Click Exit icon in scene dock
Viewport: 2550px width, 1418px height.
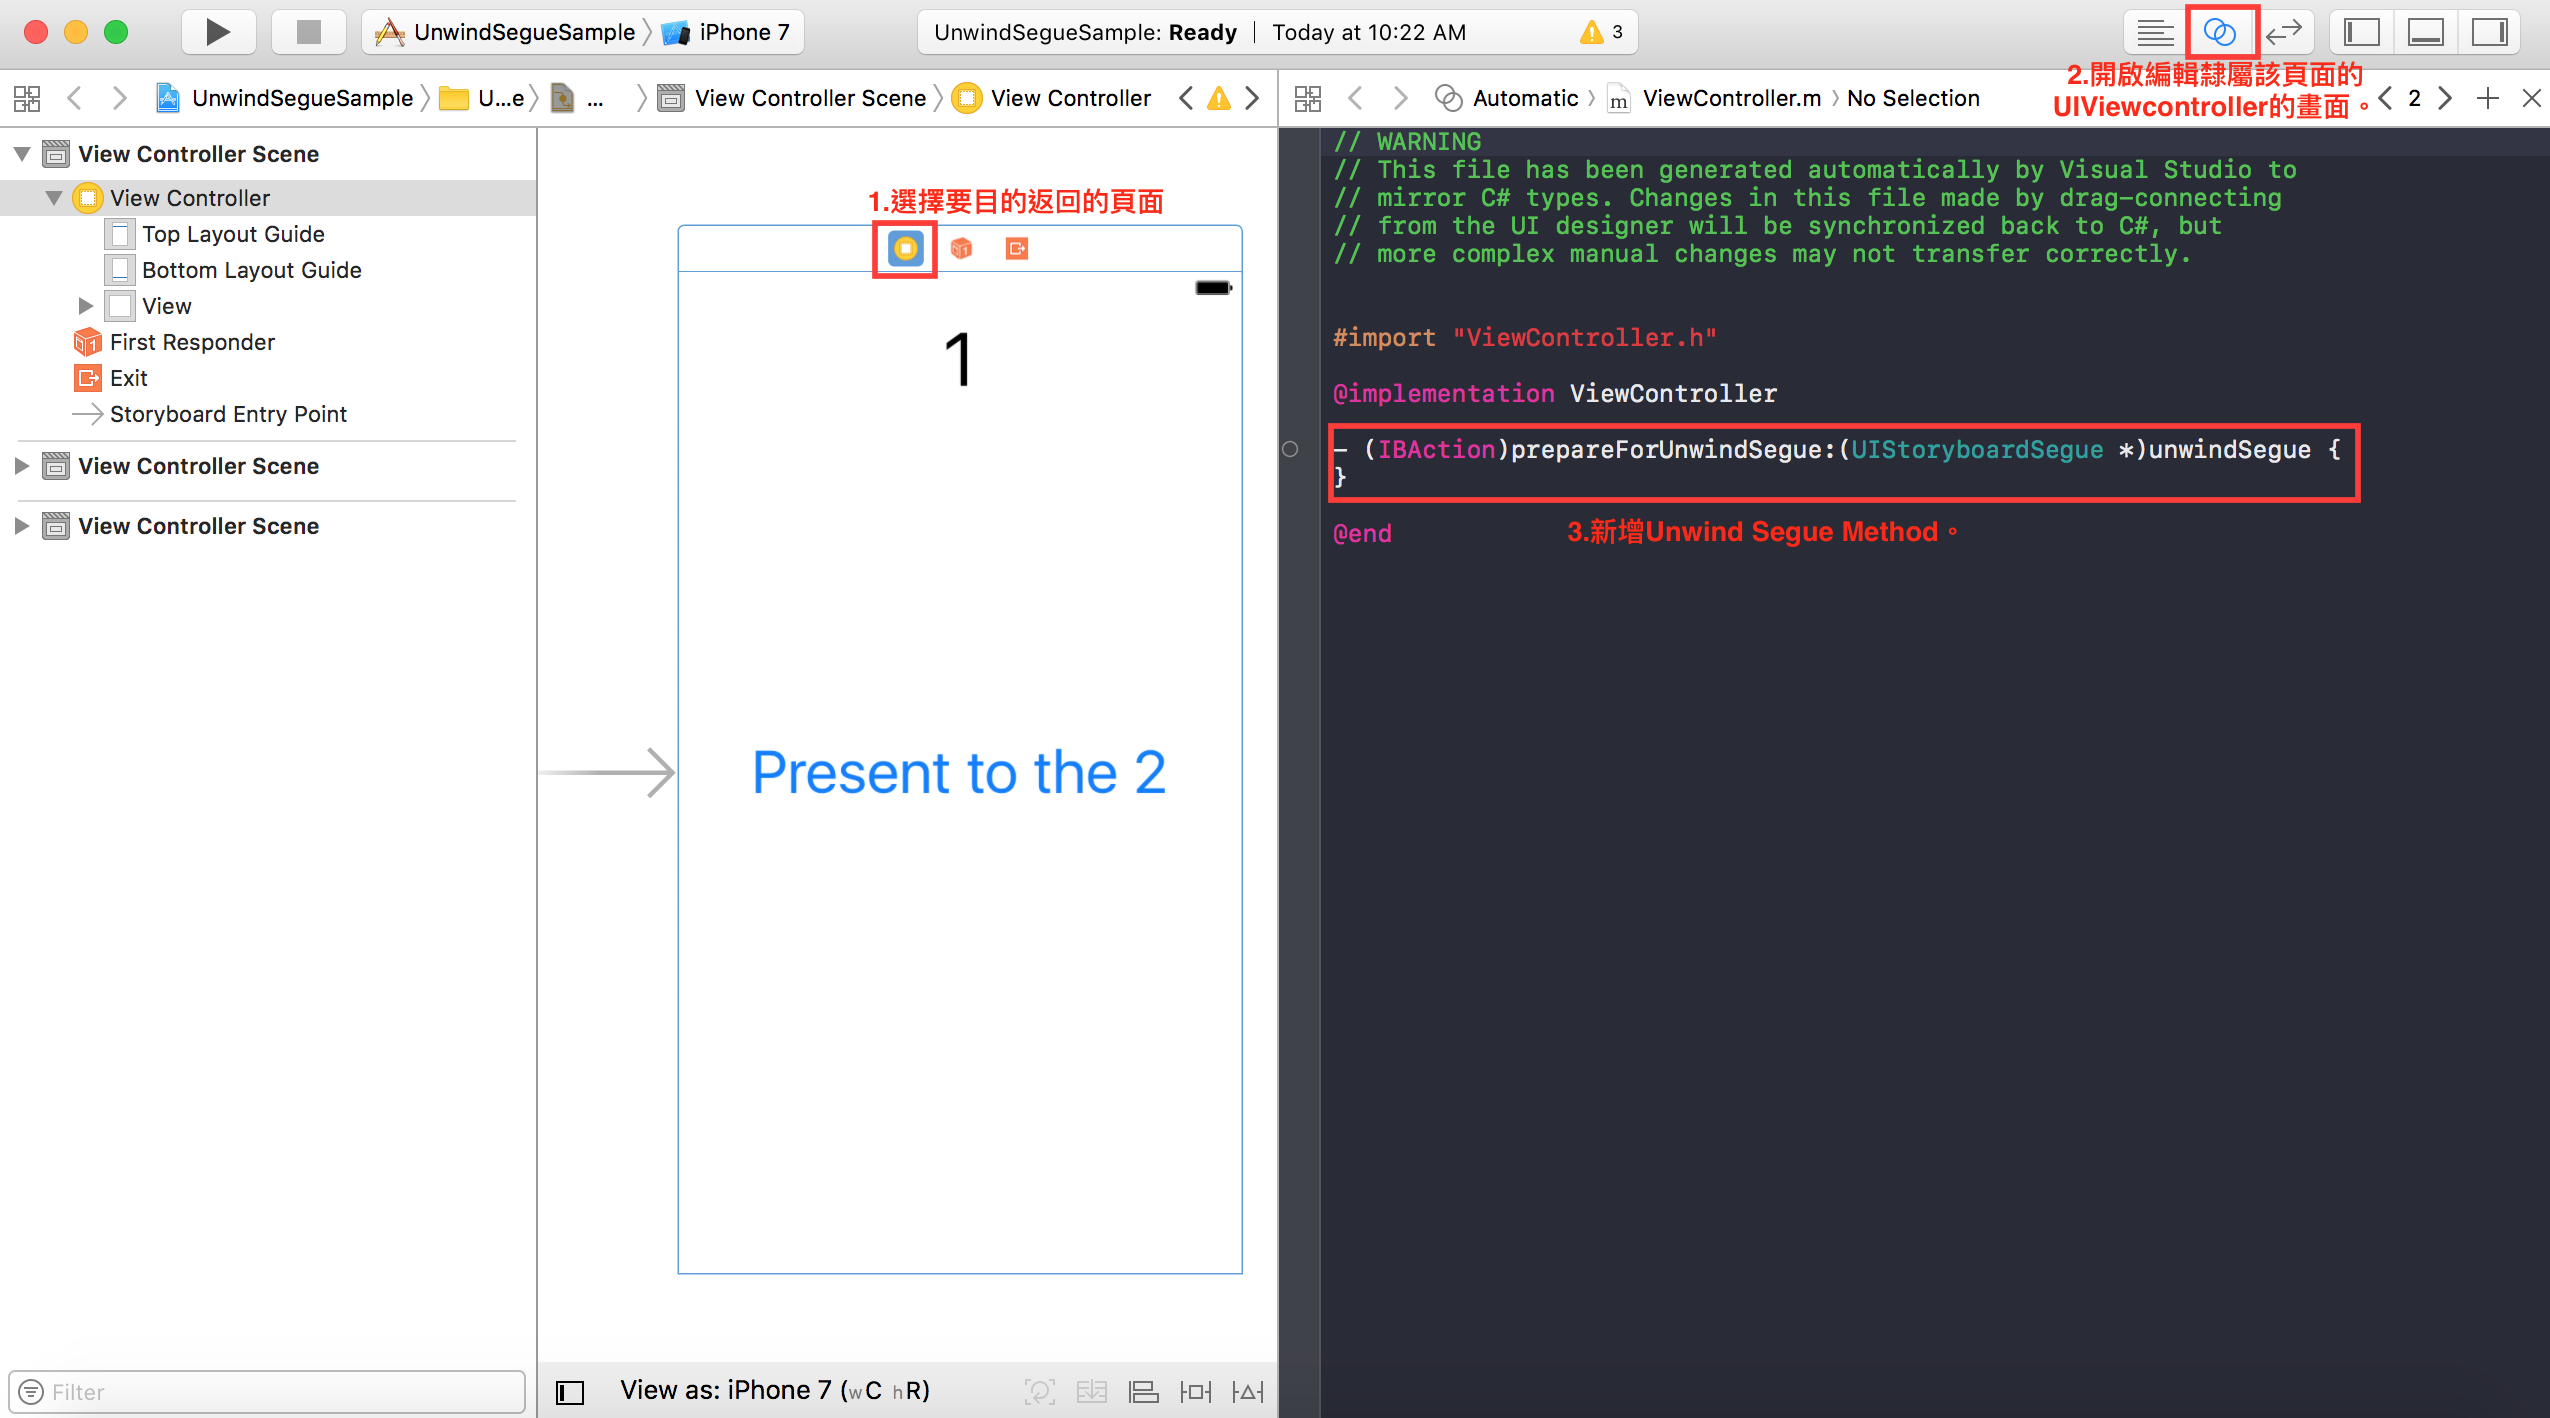click(1017, 248)
